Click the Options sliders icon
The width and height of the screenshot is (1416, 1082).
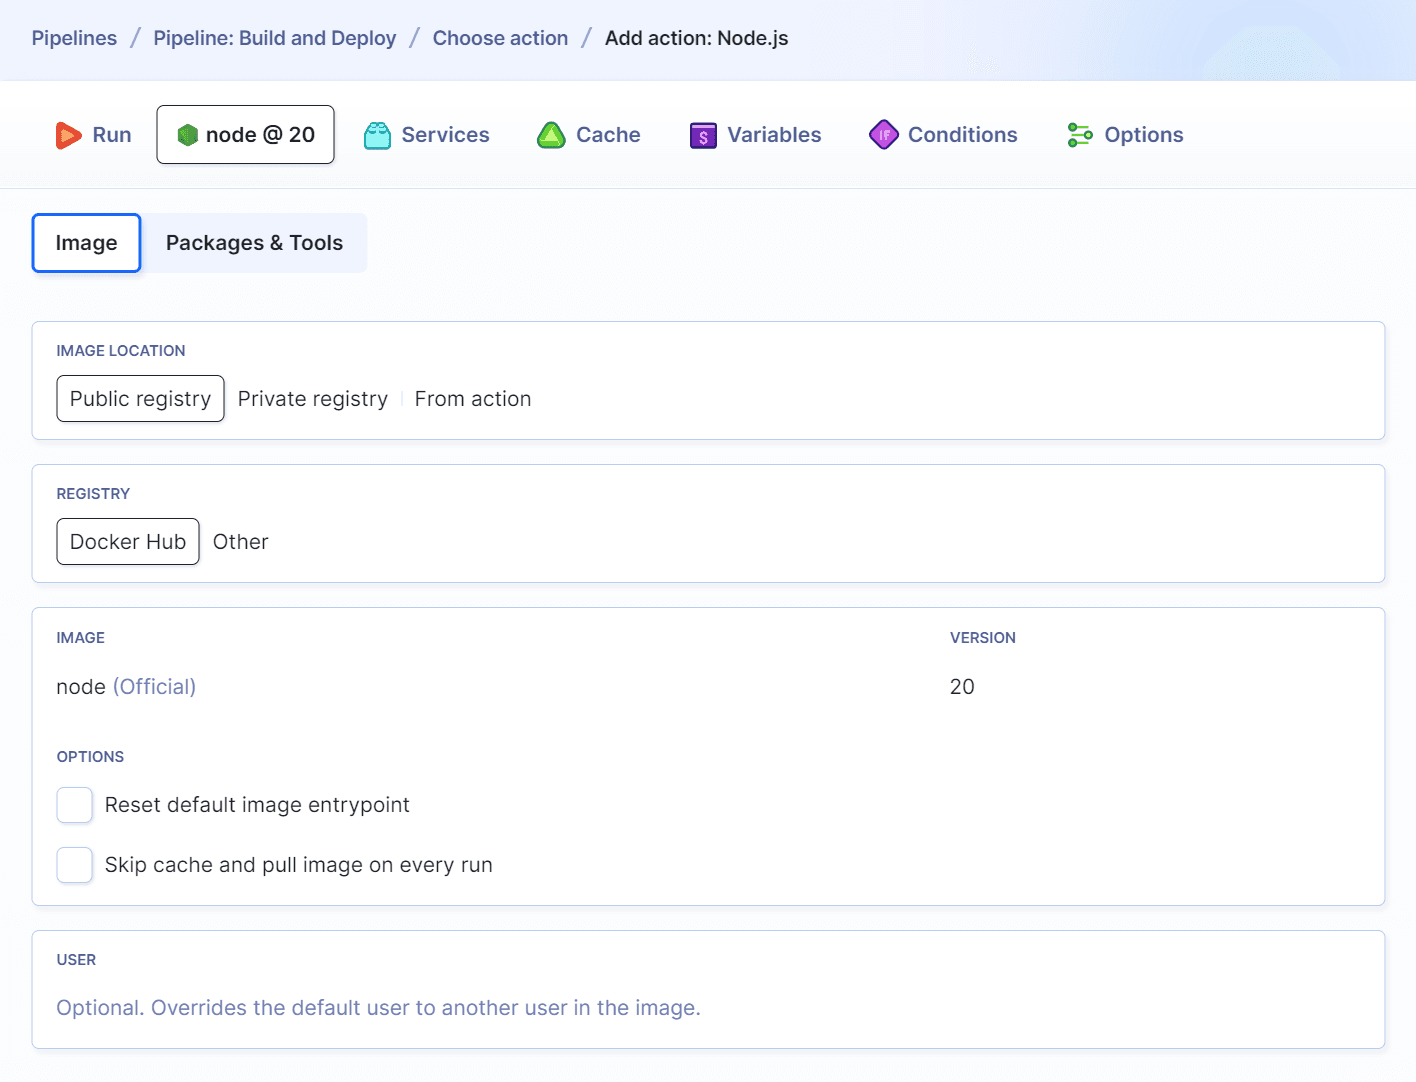pos(1080,135)
